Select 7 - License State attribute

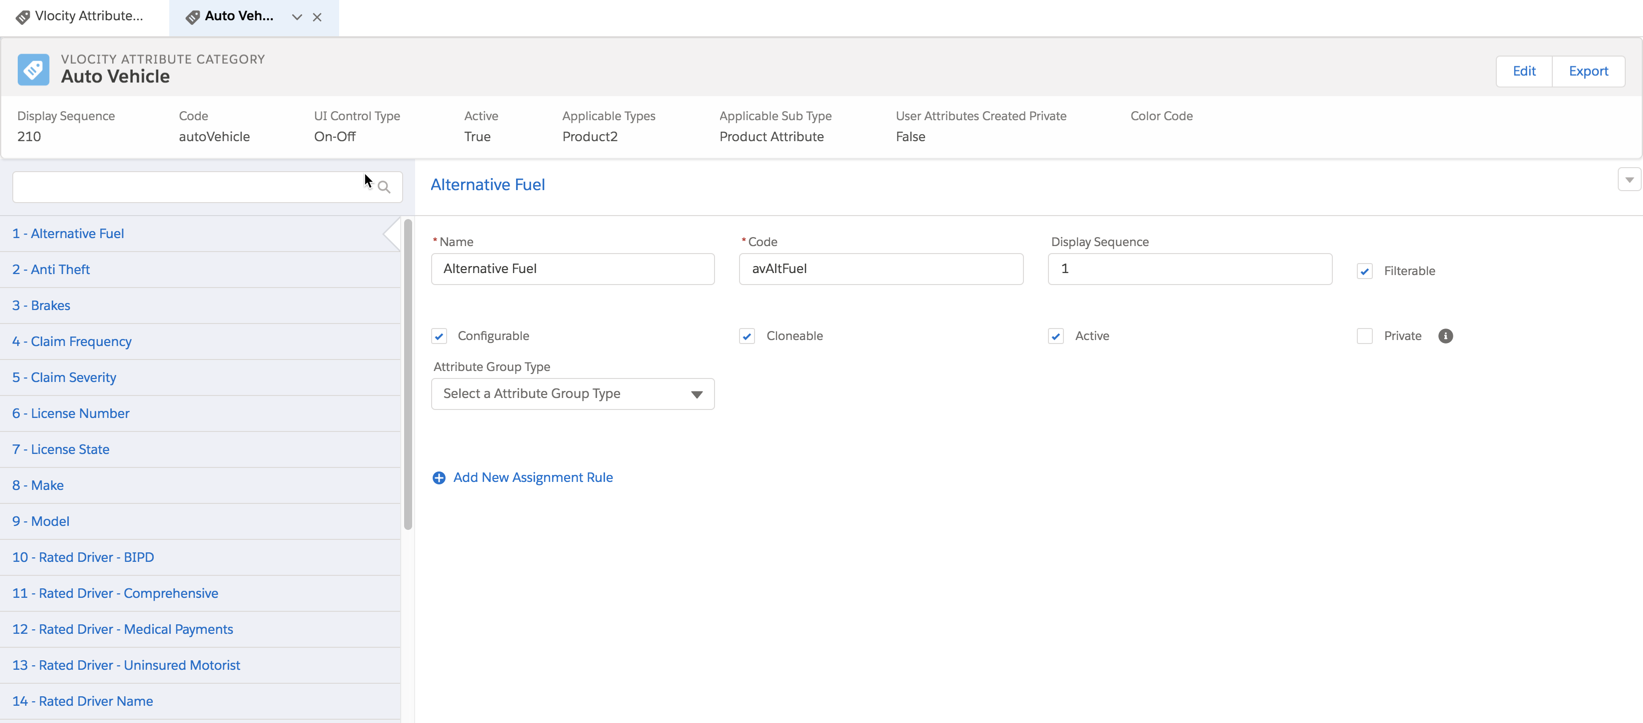pos(200,450)
